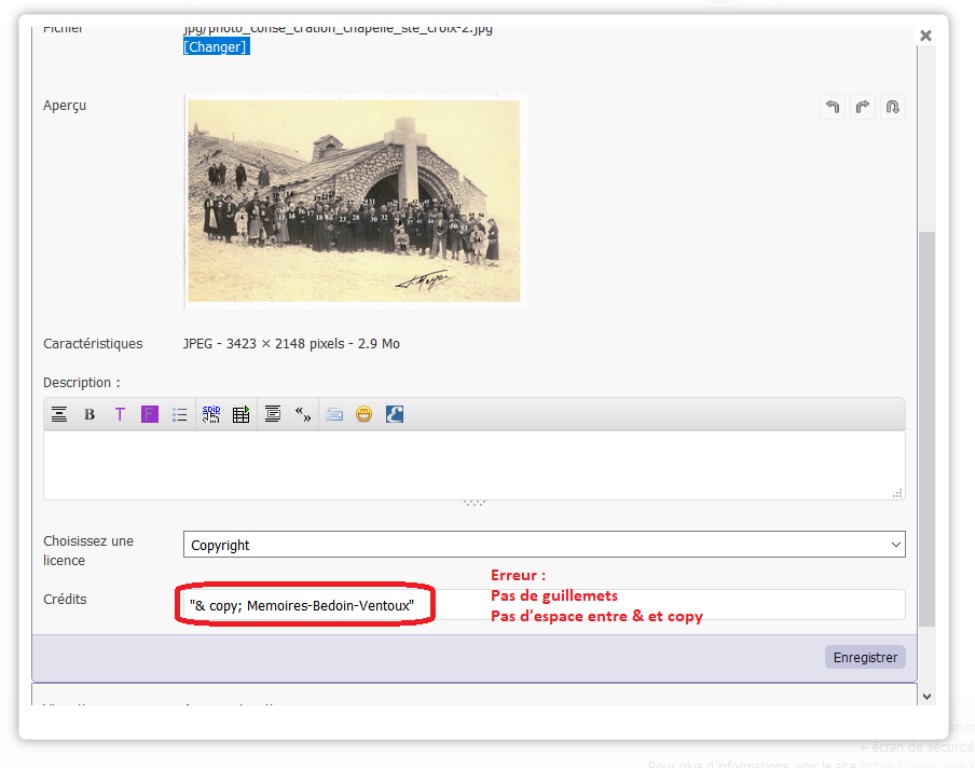Click the block quote icon
The image size is (975, 768).
tap(272, 414)
